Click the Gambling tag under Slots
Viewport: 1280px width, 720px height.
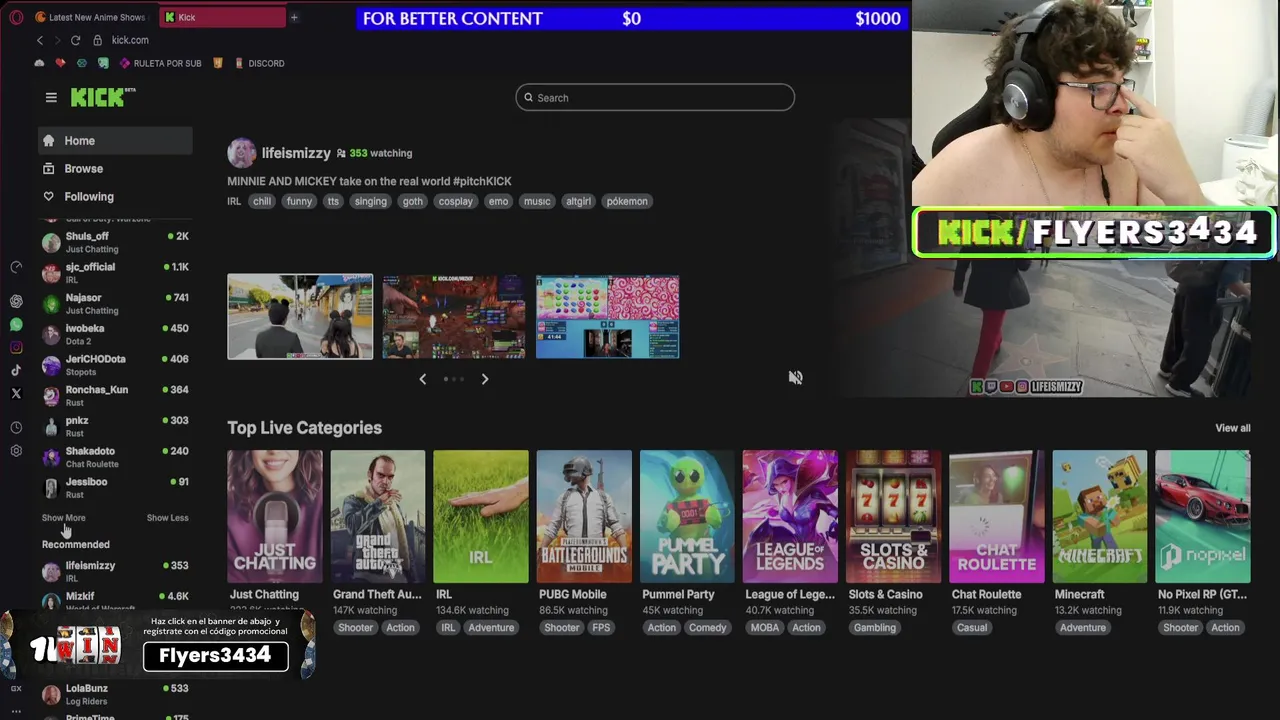(874, 628)
